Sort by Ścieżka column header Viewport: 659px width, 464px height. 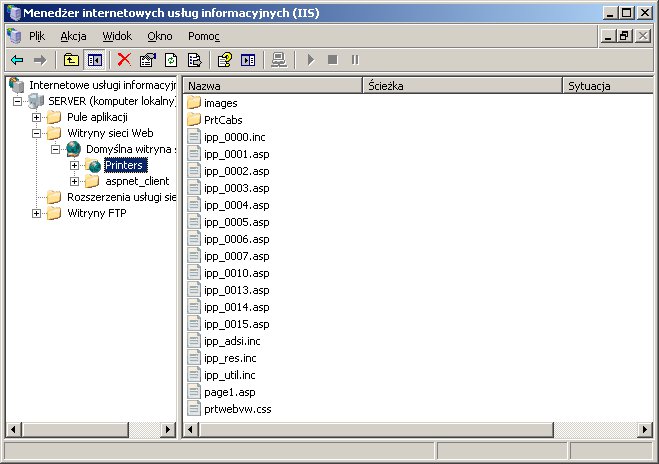[x=462, y=86]
